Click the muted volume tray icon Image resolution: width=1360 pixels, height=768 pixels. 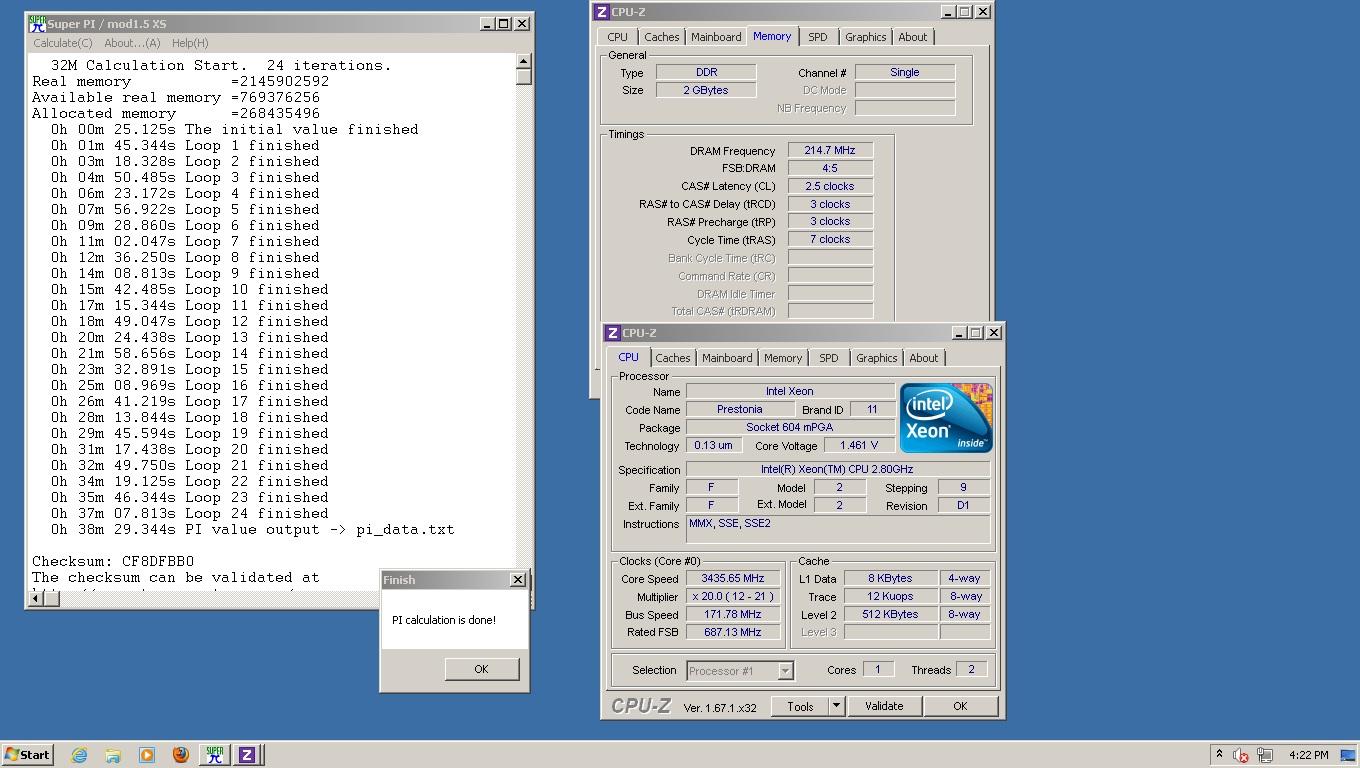(x=1241, y=755)
